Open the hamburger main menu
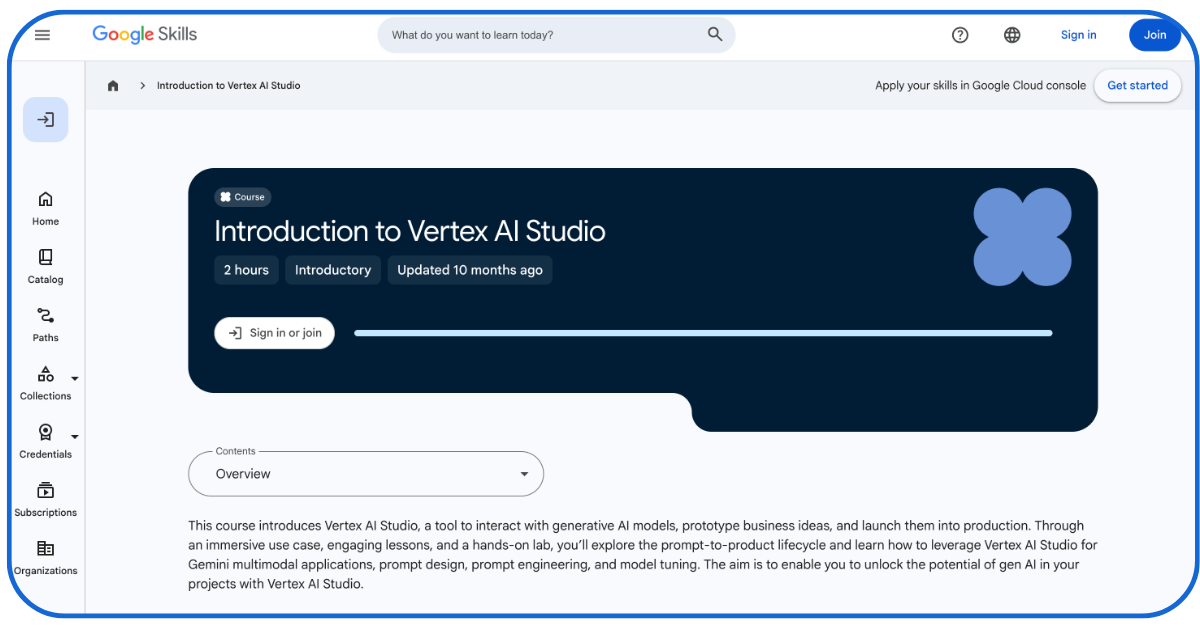Image resolution: width=1200 pixels, height=628 pixels. tap(42, 35)
